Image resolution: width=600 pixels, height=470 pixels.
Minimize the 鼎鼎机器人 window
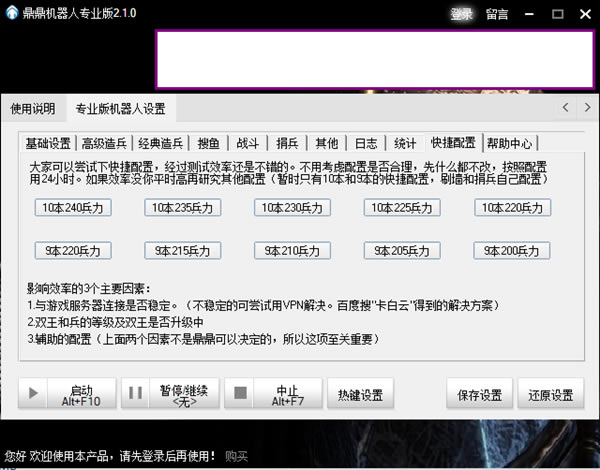point(530,14)
